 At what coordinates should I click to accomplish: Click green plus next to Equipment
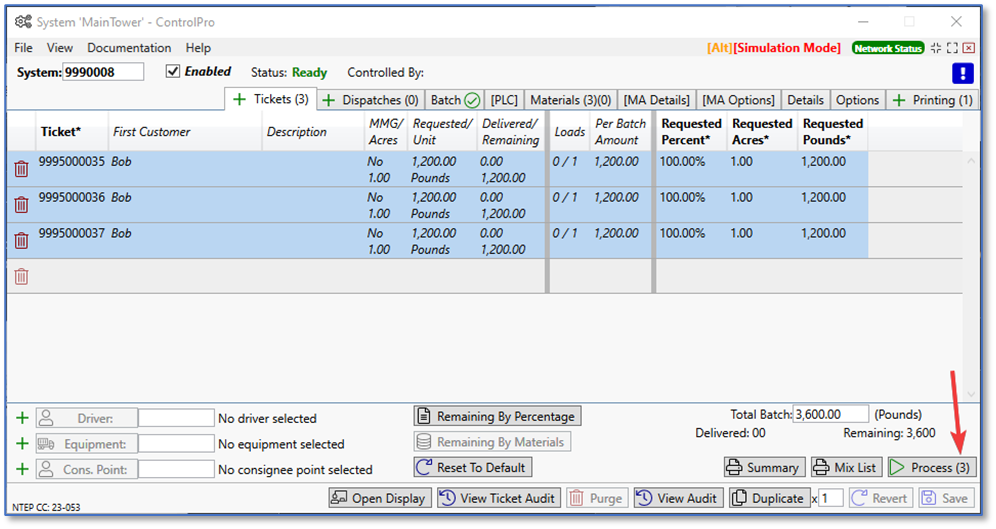click(x=22, y=444)
